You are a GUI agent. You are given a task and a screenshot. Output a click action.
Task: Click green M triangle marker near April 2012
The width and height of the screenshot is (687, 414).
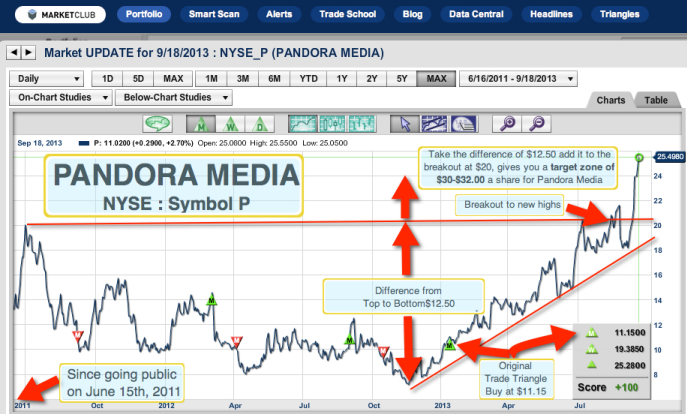[x=212, y=301]
